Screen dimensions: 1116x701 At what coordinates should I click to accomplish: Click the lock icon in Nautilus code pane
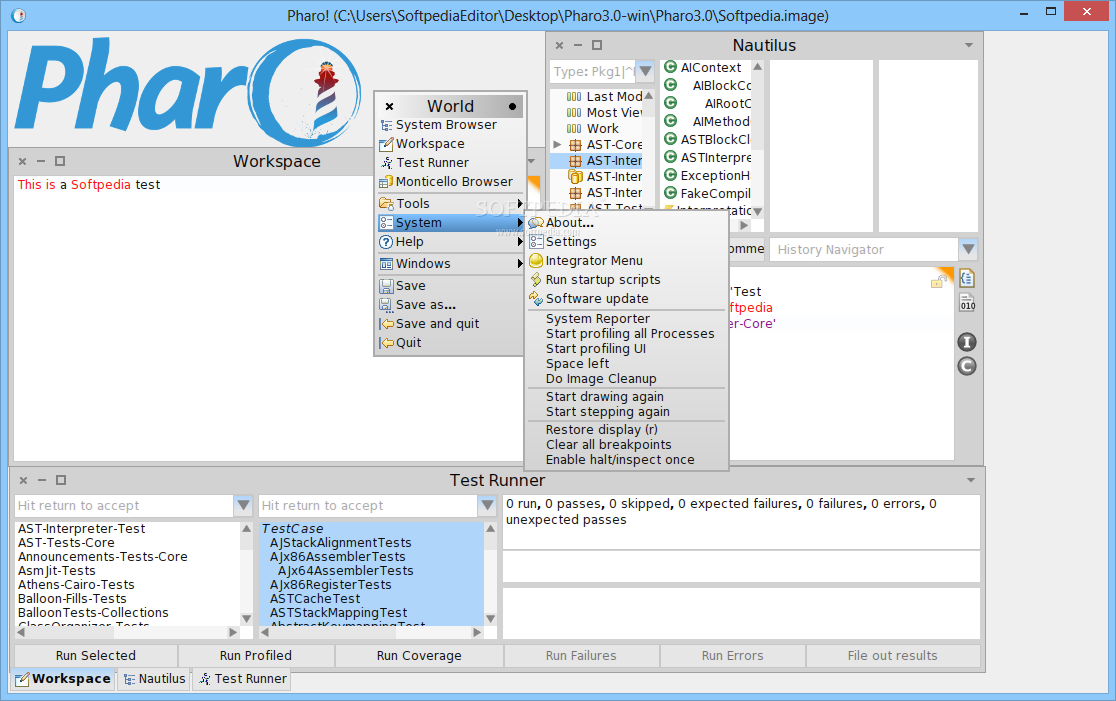pos(937,283)
